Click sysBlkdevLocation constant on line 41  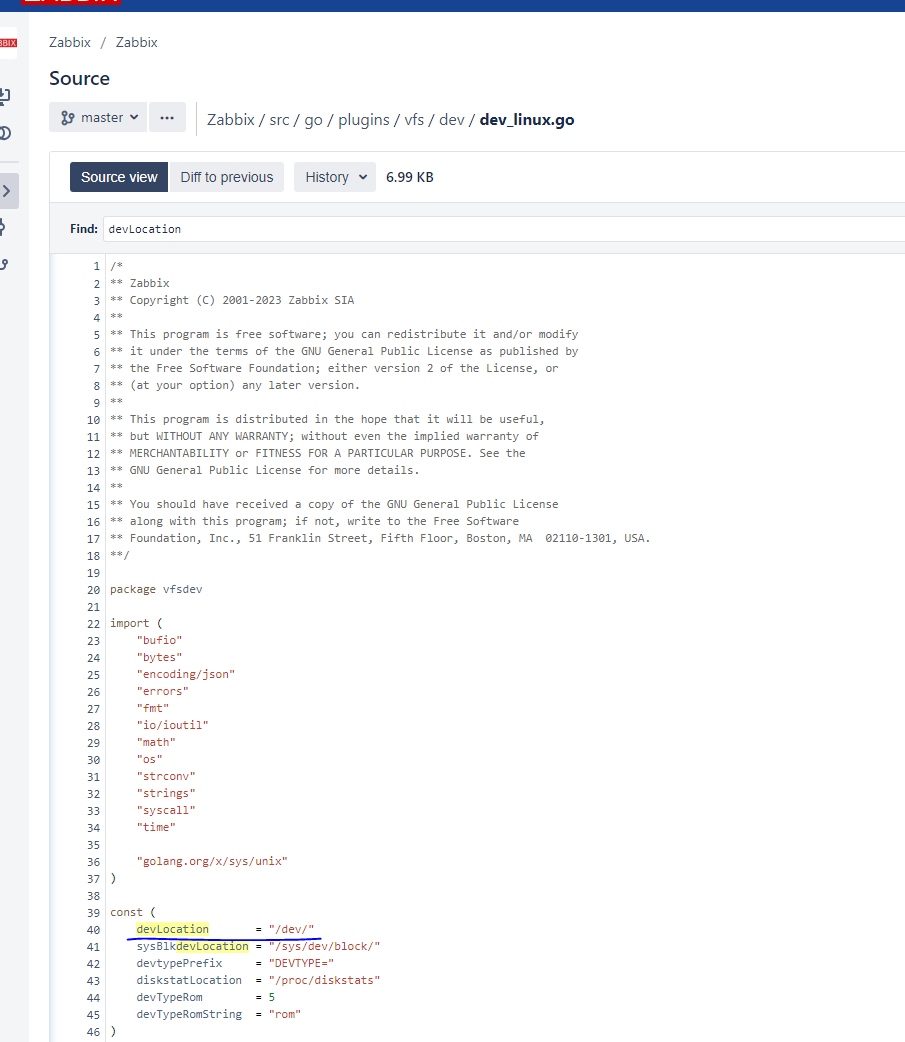tap(193, 946)
